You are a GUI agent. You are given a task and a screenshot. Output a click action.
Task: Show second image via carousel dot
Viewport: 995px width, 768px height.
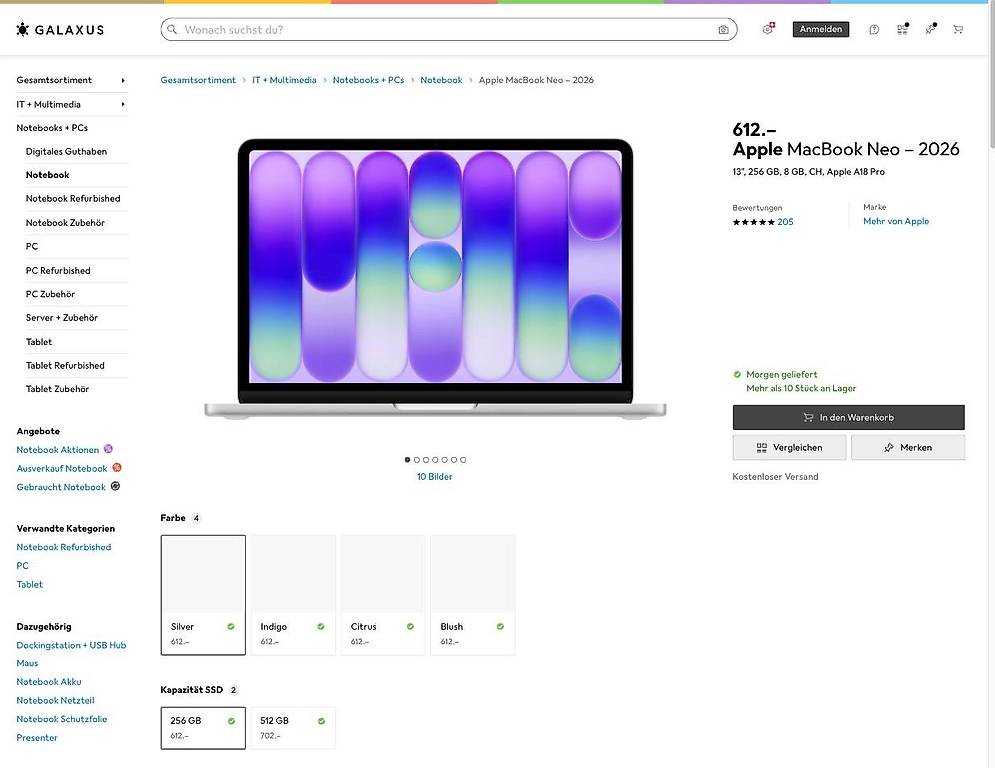point(417,460)
